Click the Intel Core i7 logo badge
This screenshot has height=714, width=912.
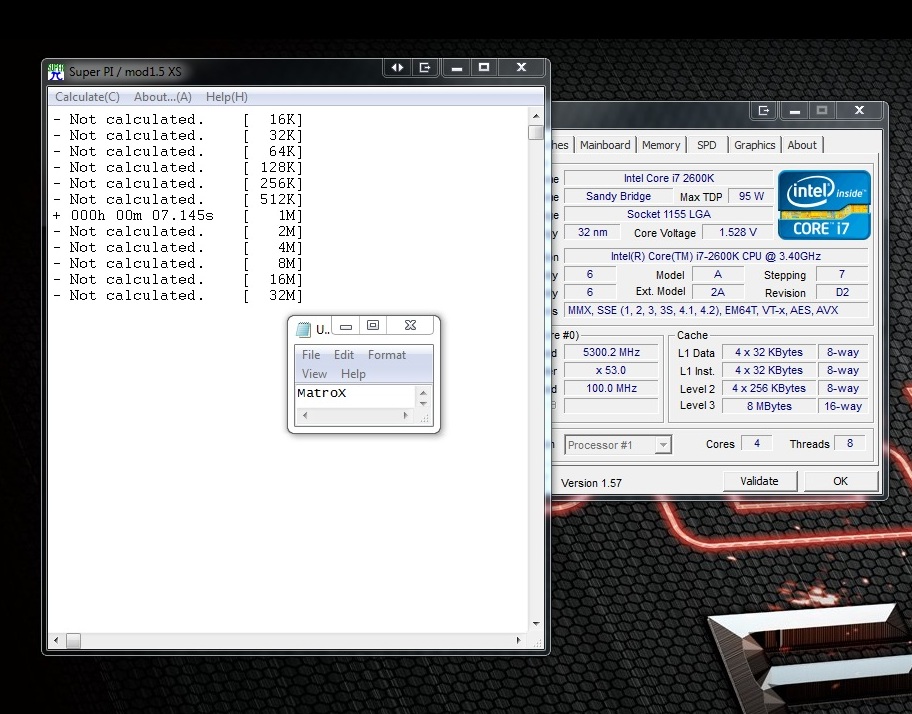pos(824,204)
